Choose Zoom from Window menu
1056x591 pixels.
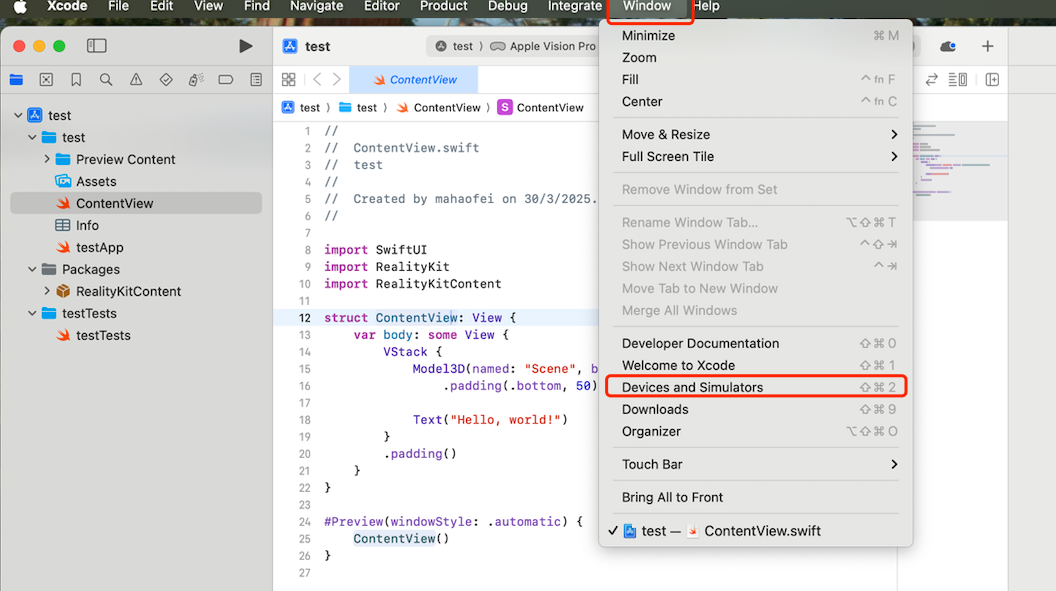pyautogui.click(x=756, y=58)
